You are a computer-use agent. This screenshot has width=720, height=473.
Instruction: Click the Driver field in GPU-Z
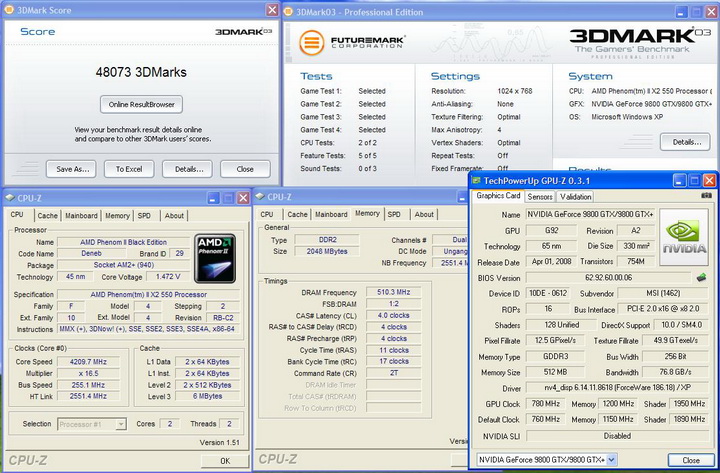tap(617, 388)
